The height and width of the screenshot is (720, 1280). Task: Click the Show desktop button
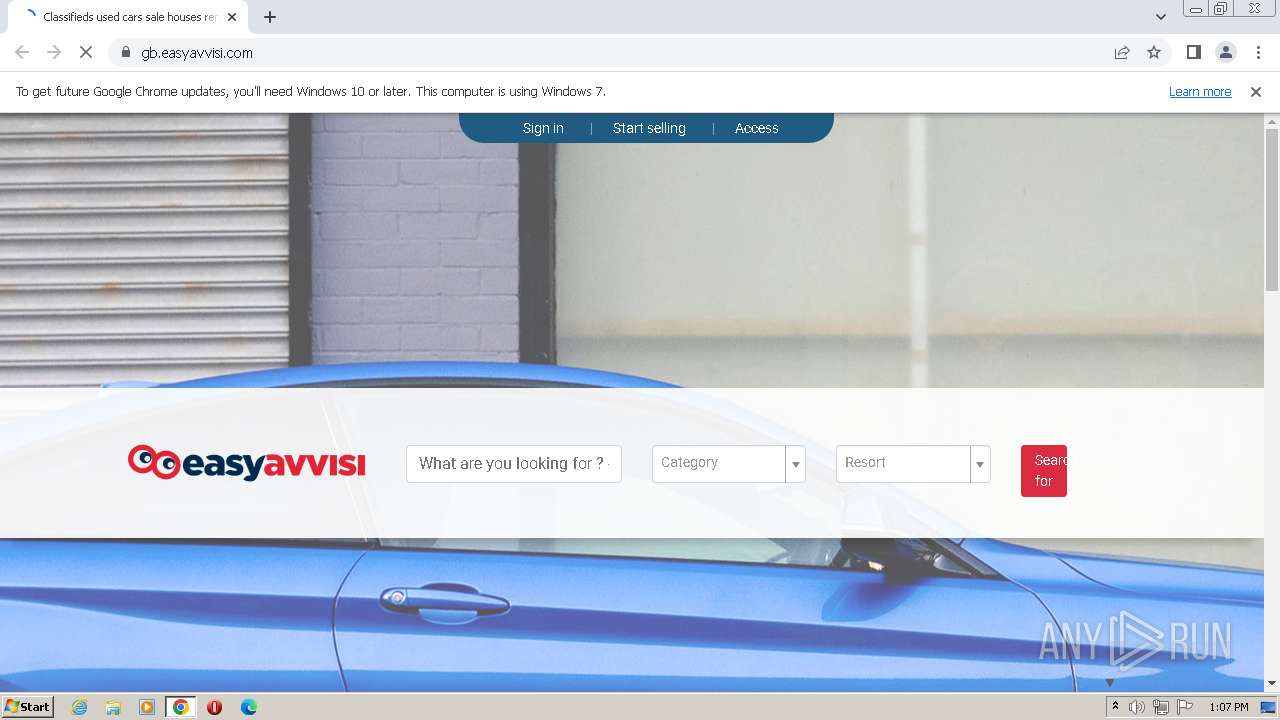tap(1268, 707)
